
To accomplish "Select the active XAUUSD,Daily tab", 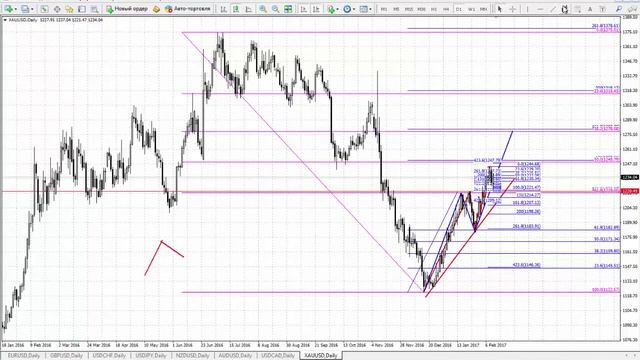I will coord(321,356).
